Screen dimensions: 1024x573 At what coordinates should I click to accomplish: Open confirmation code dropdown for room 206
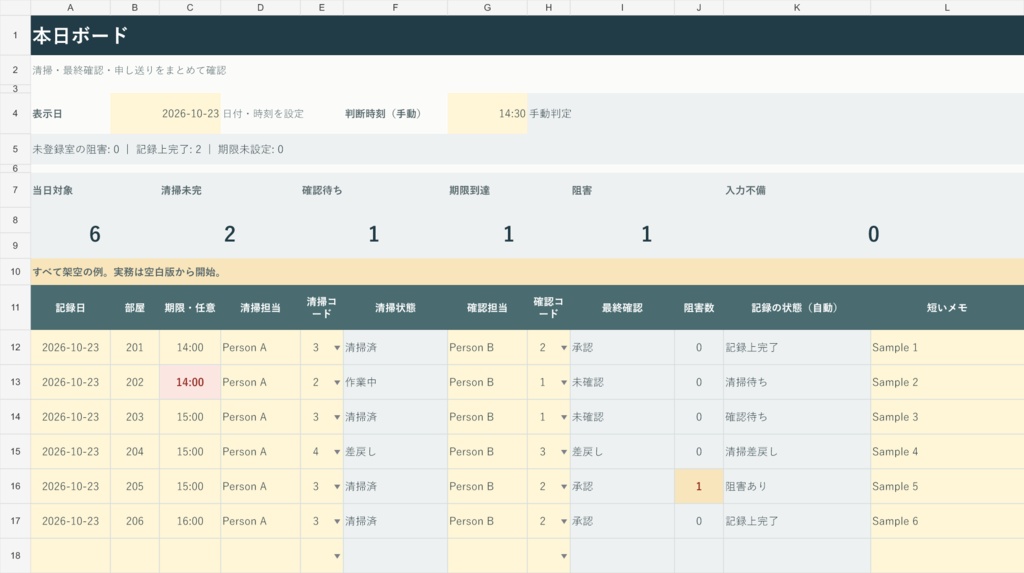(564, 521)
